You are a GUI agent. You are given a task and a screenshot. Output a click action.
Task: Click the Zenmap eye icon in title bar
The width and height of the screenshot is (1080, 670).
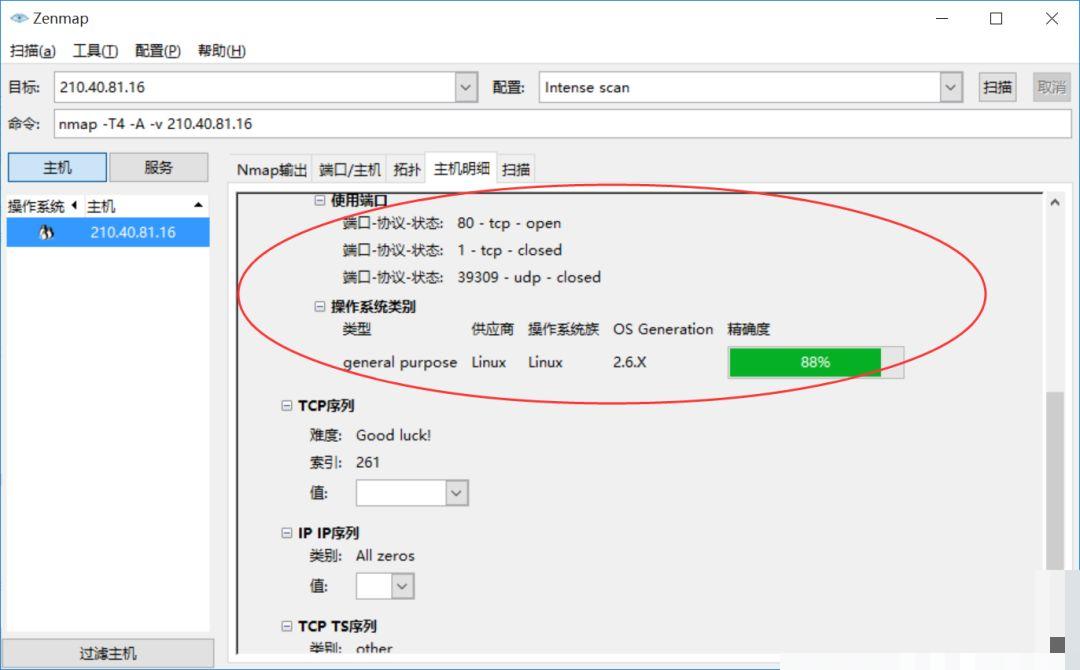[x=19, y=18]
